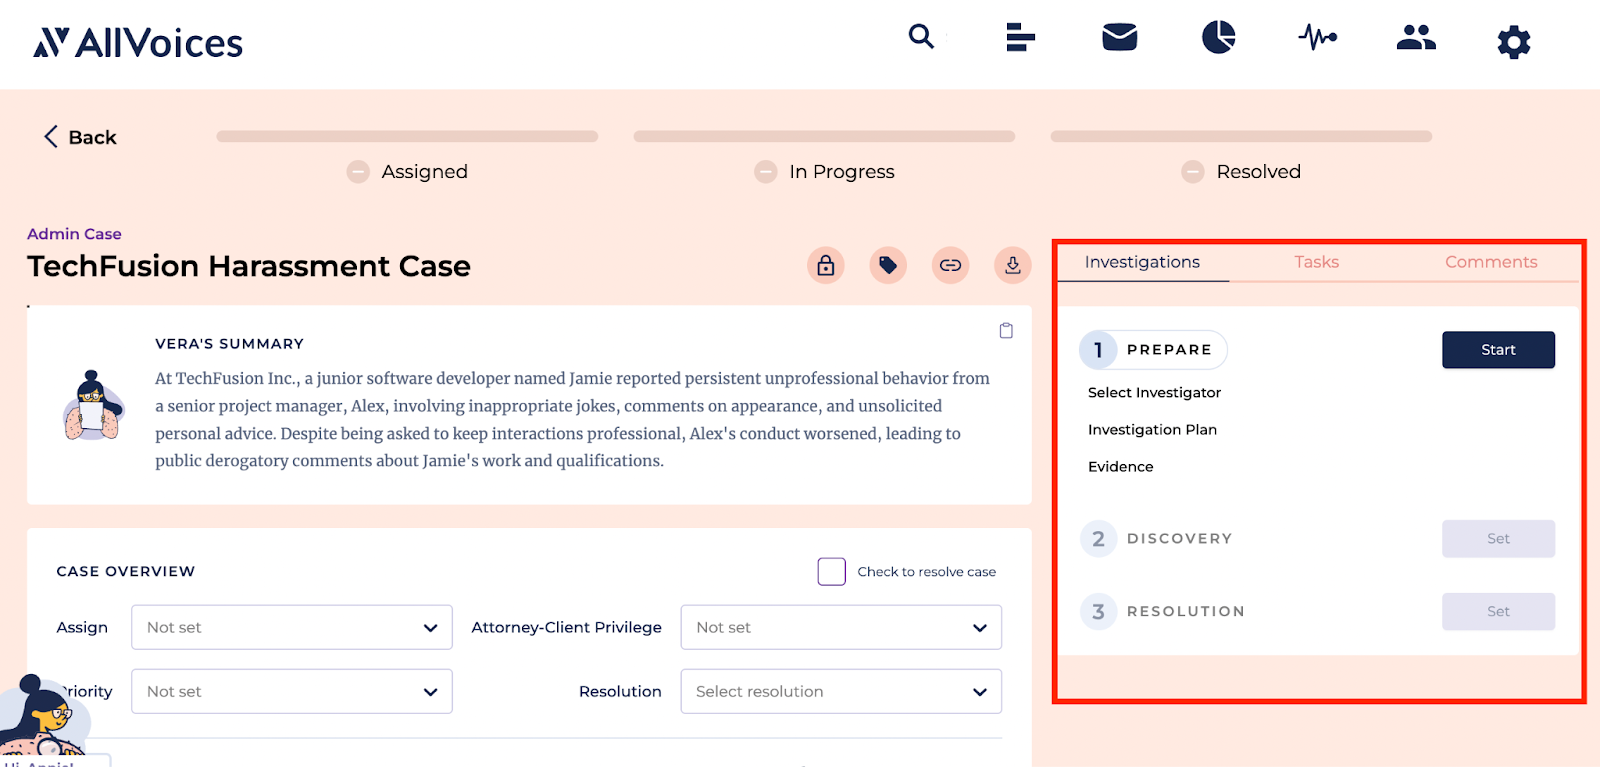Screen dimensions: 1600x767
Task: Click the Vera's Summary heading
Action: tap(229, 344)
